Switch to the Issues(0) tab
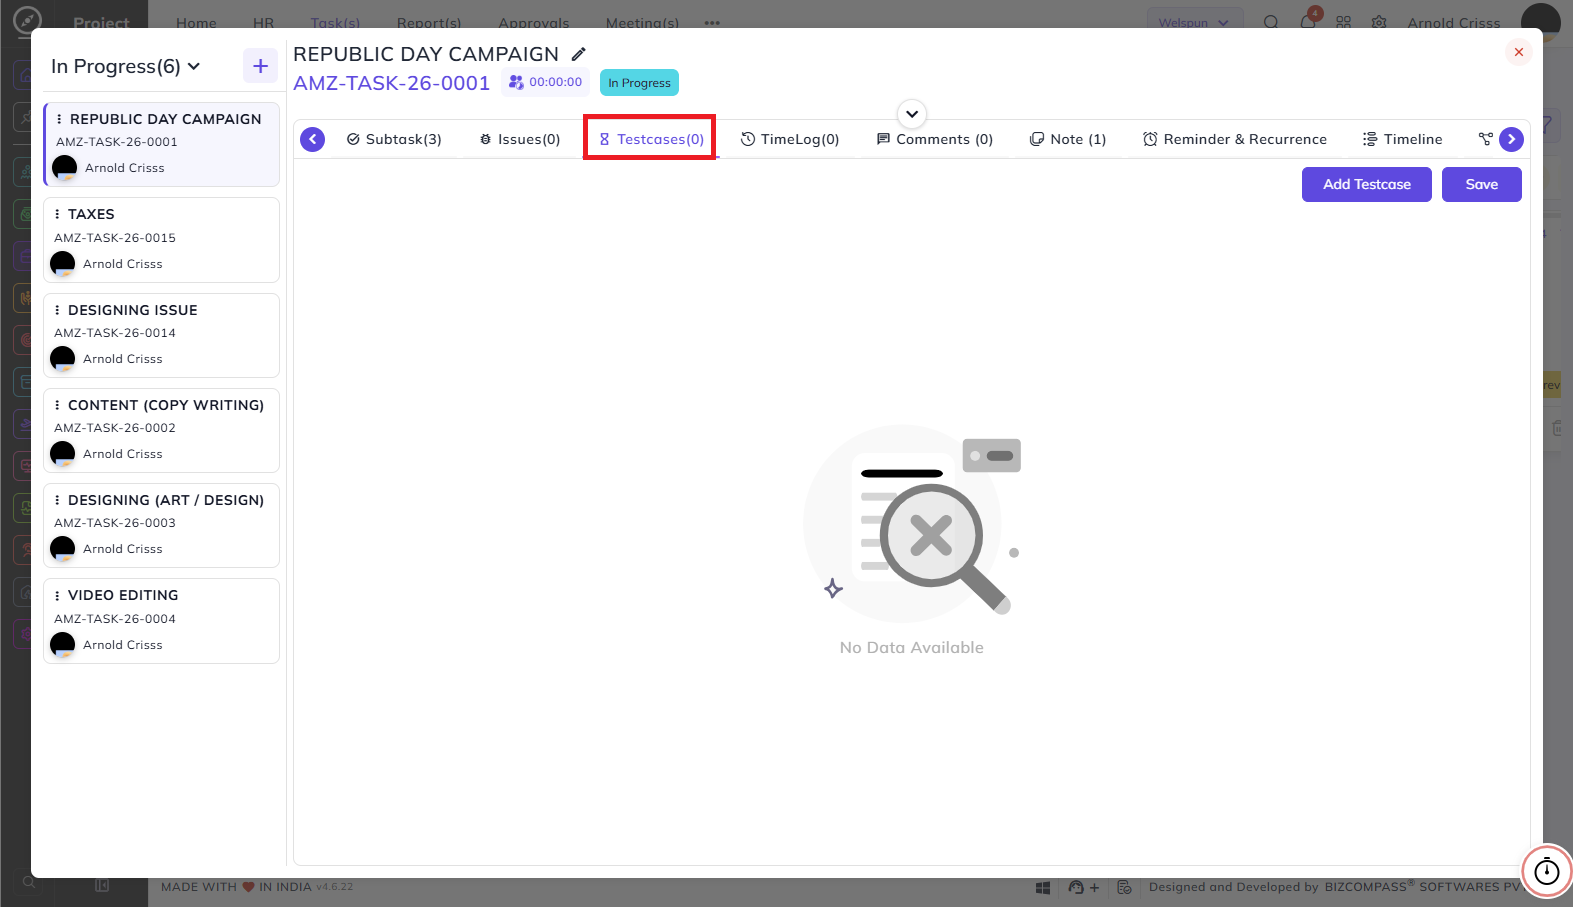The height and width of the screenshot is (907, 1573). (x=520, y=139)
